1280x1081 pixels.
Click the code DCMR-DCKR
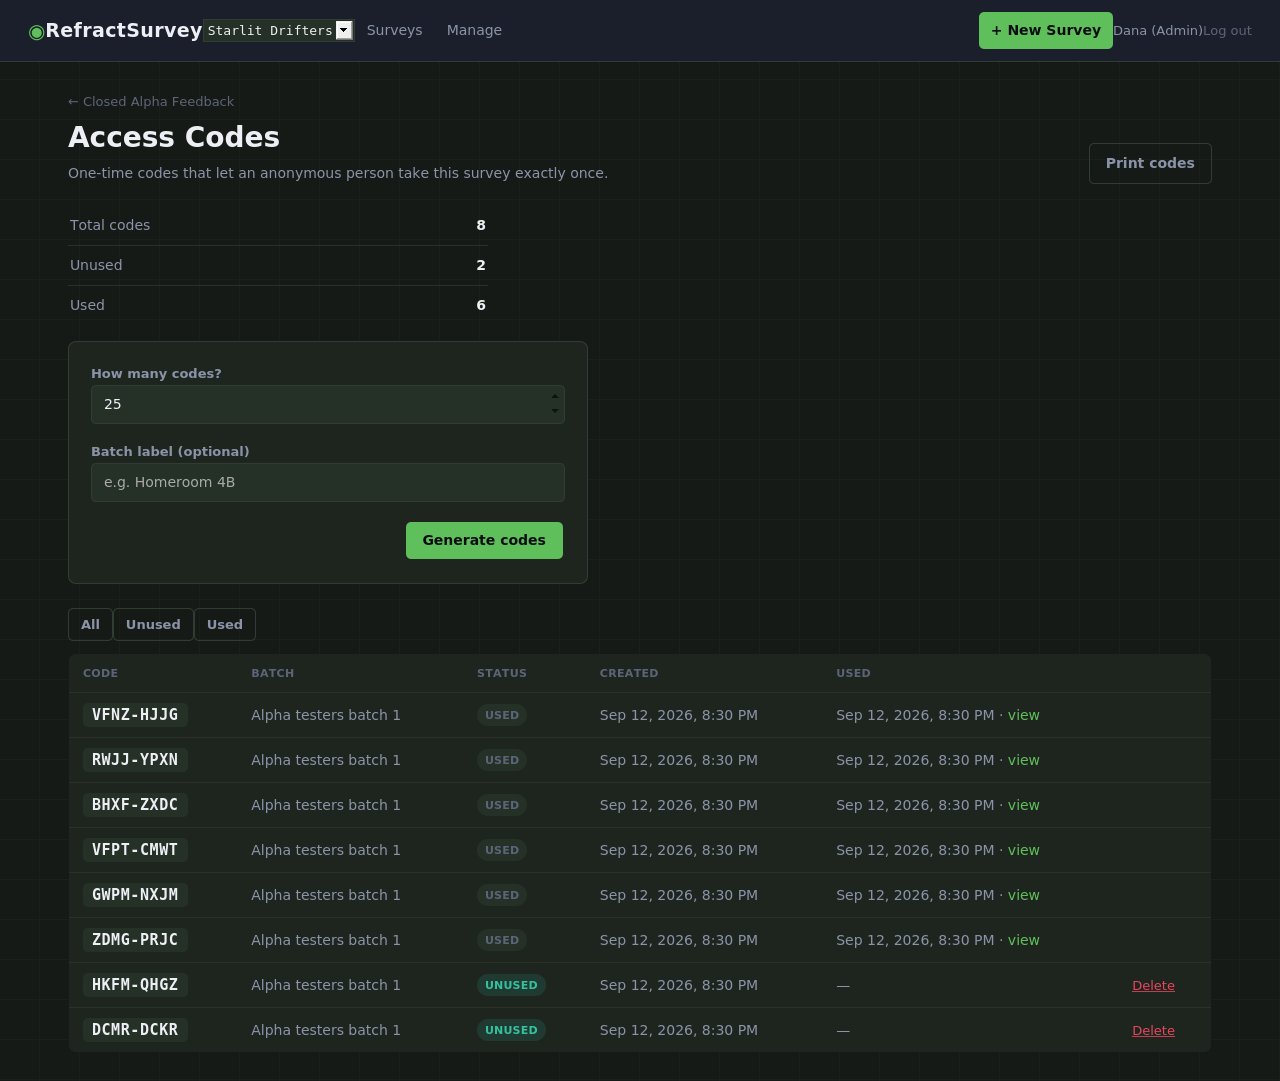[135, 1030]
